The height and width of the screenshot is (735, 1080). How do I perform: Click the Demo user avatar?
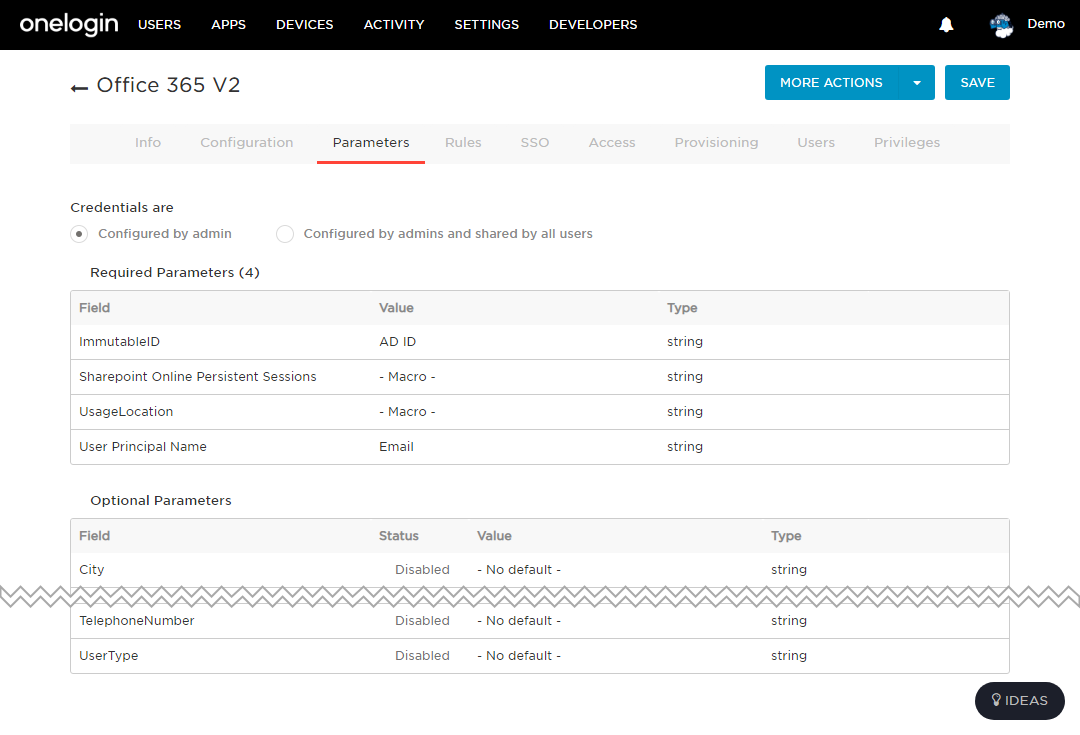click(1001, 25)
